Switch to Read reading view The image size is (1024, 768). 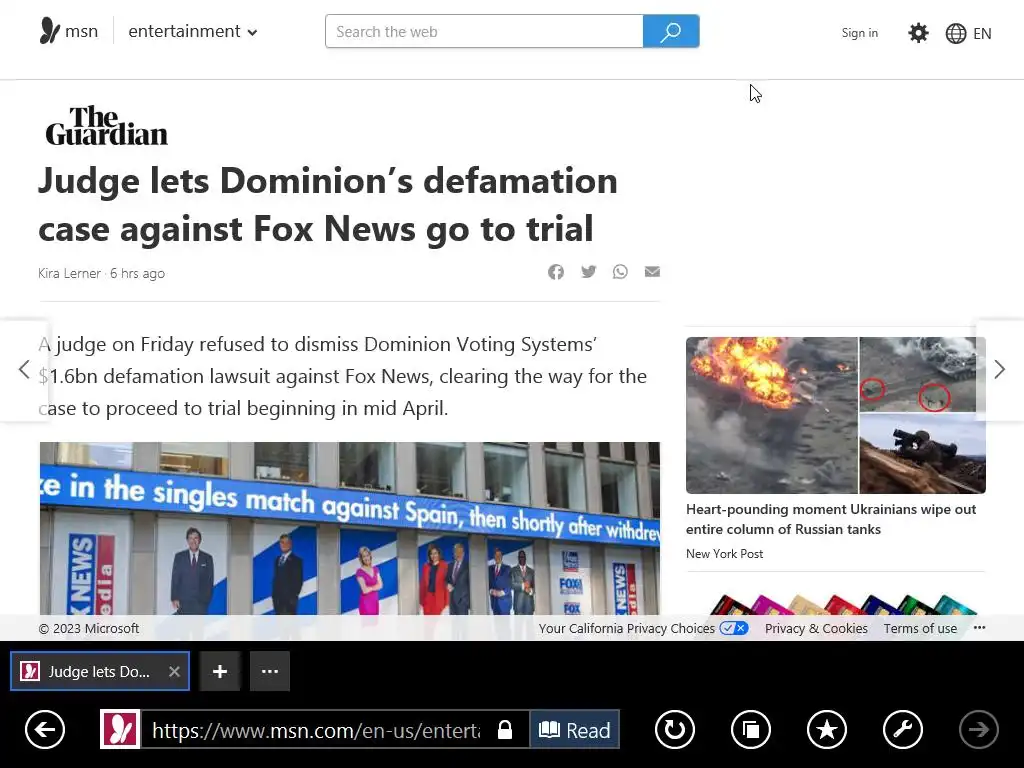coord(575,729)
